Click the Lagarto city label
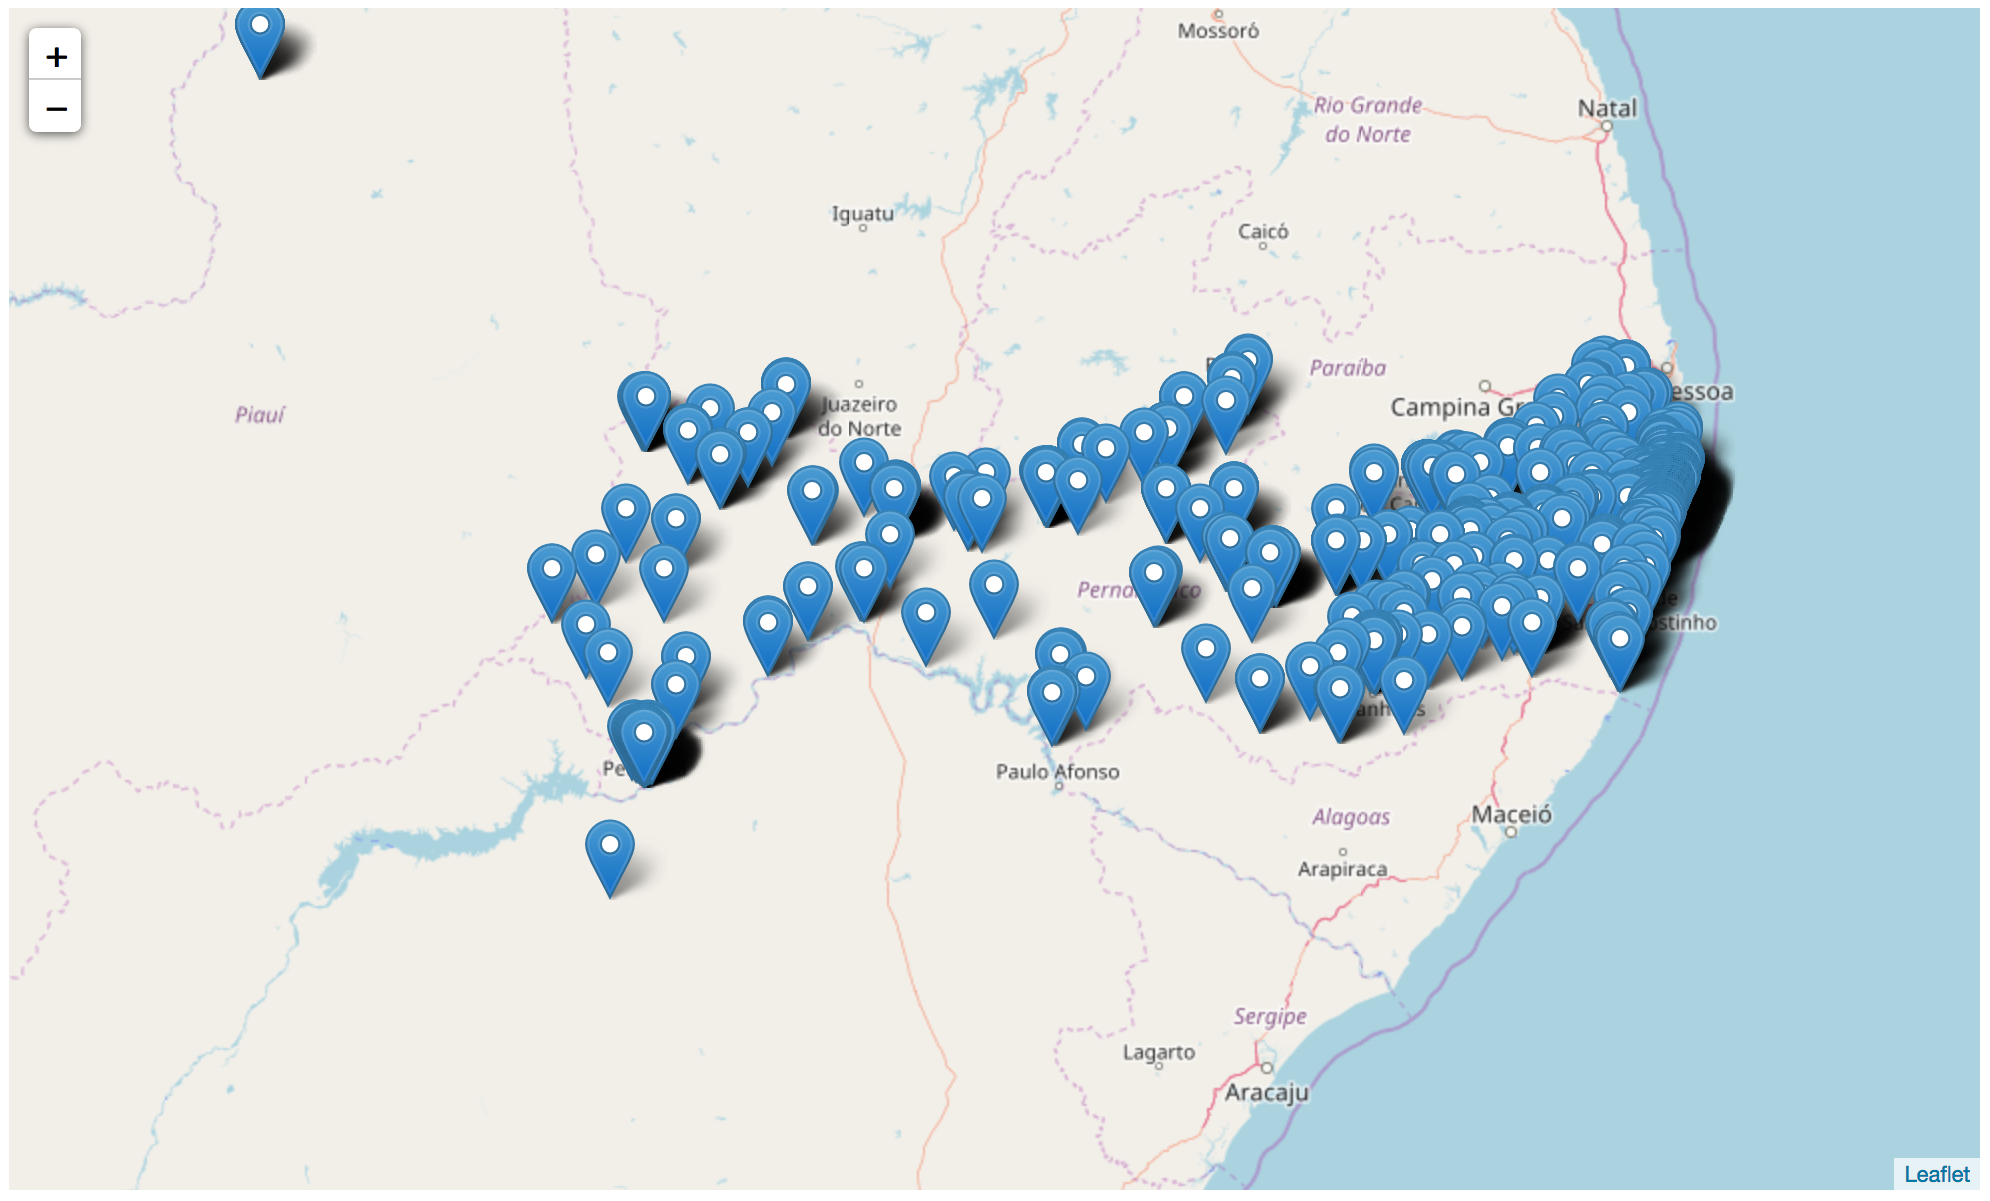 coord(1158,1052)
